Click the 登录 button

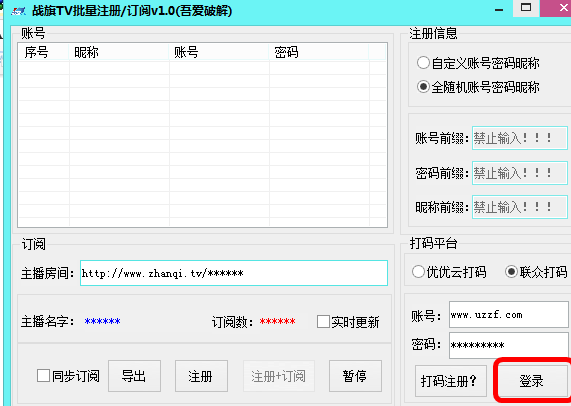tap(532, 381)
